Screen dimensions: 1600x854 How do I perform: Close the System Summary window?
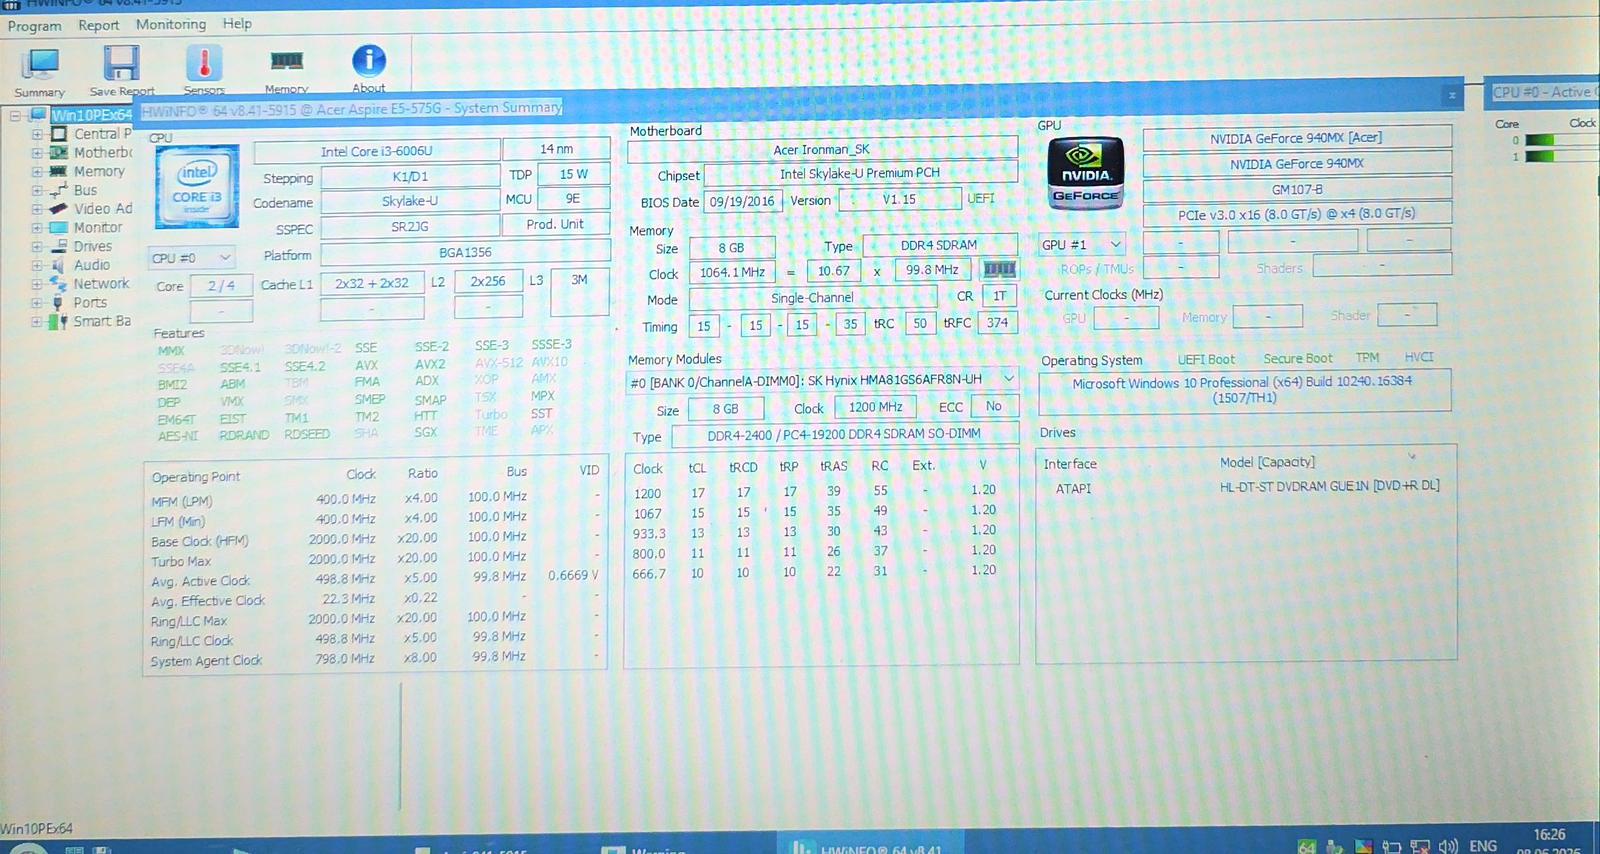tap(1452, 95)
